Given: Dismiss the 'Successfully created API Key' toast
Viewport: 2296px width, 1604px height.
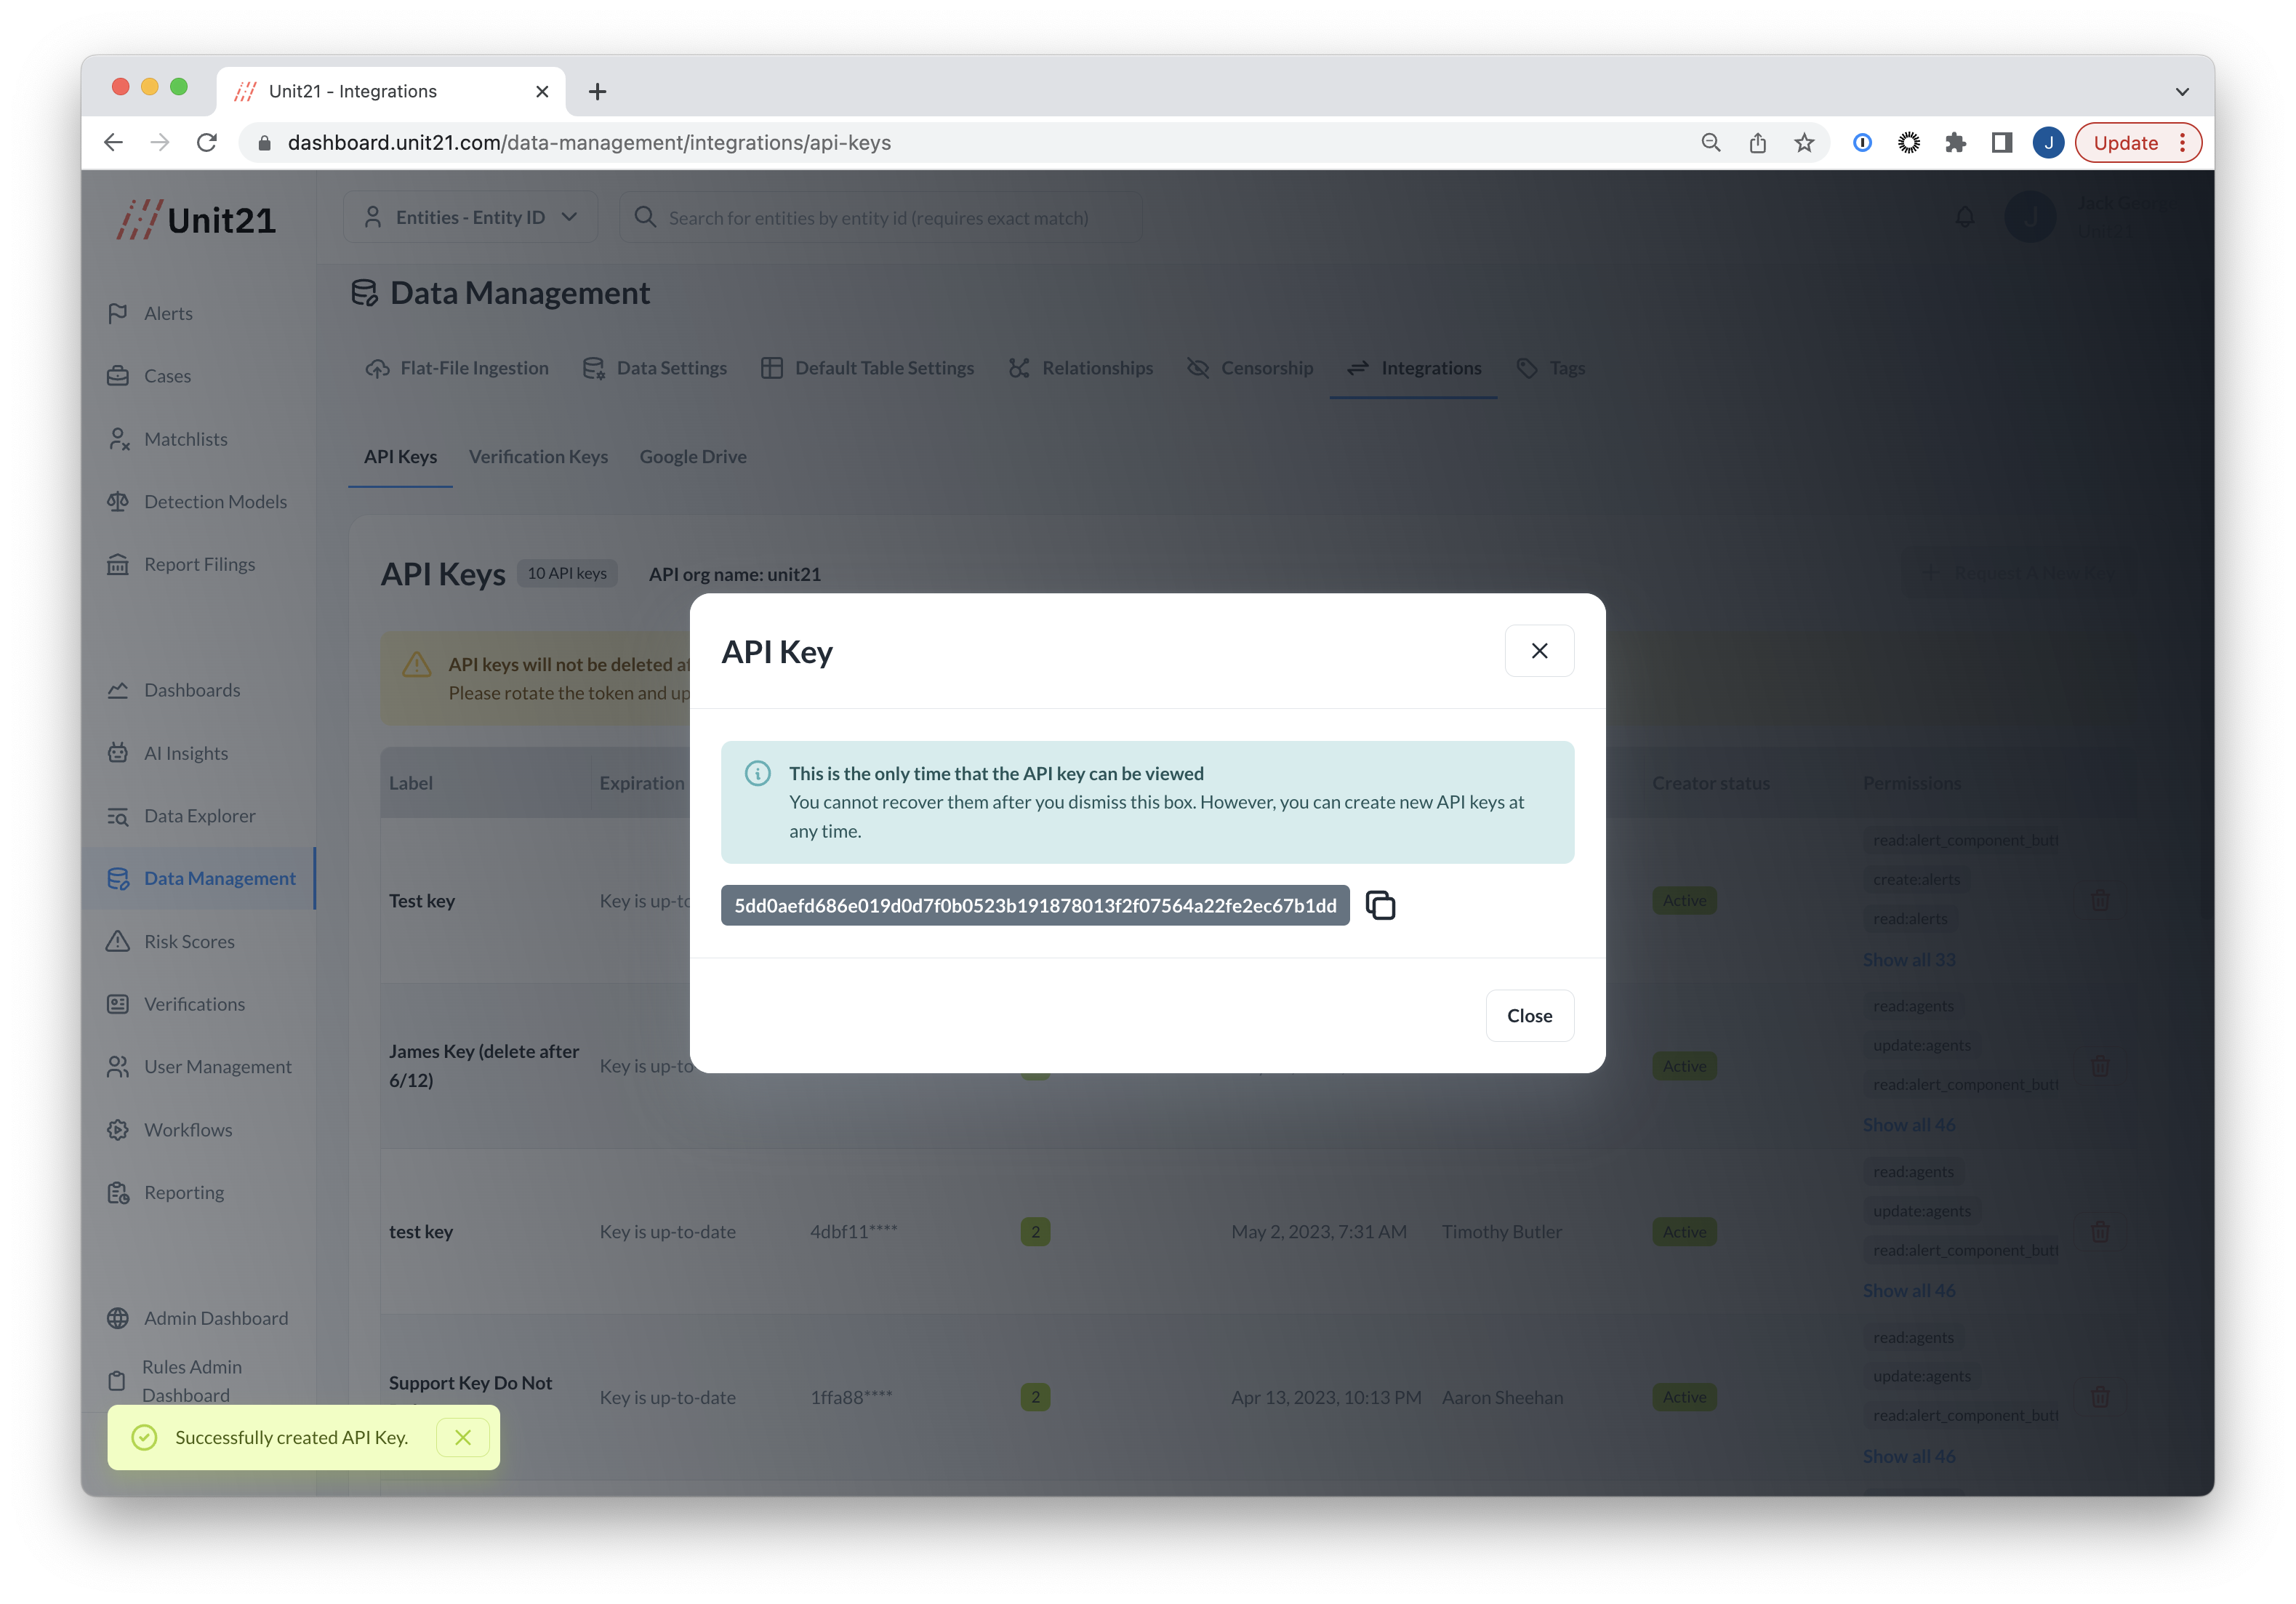Looking at the screenshot, I should click(x=463, y=1437).
